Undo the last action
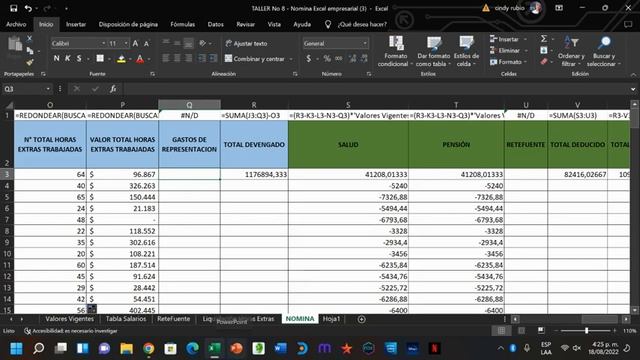640x360 pixels. coord(28,8)
